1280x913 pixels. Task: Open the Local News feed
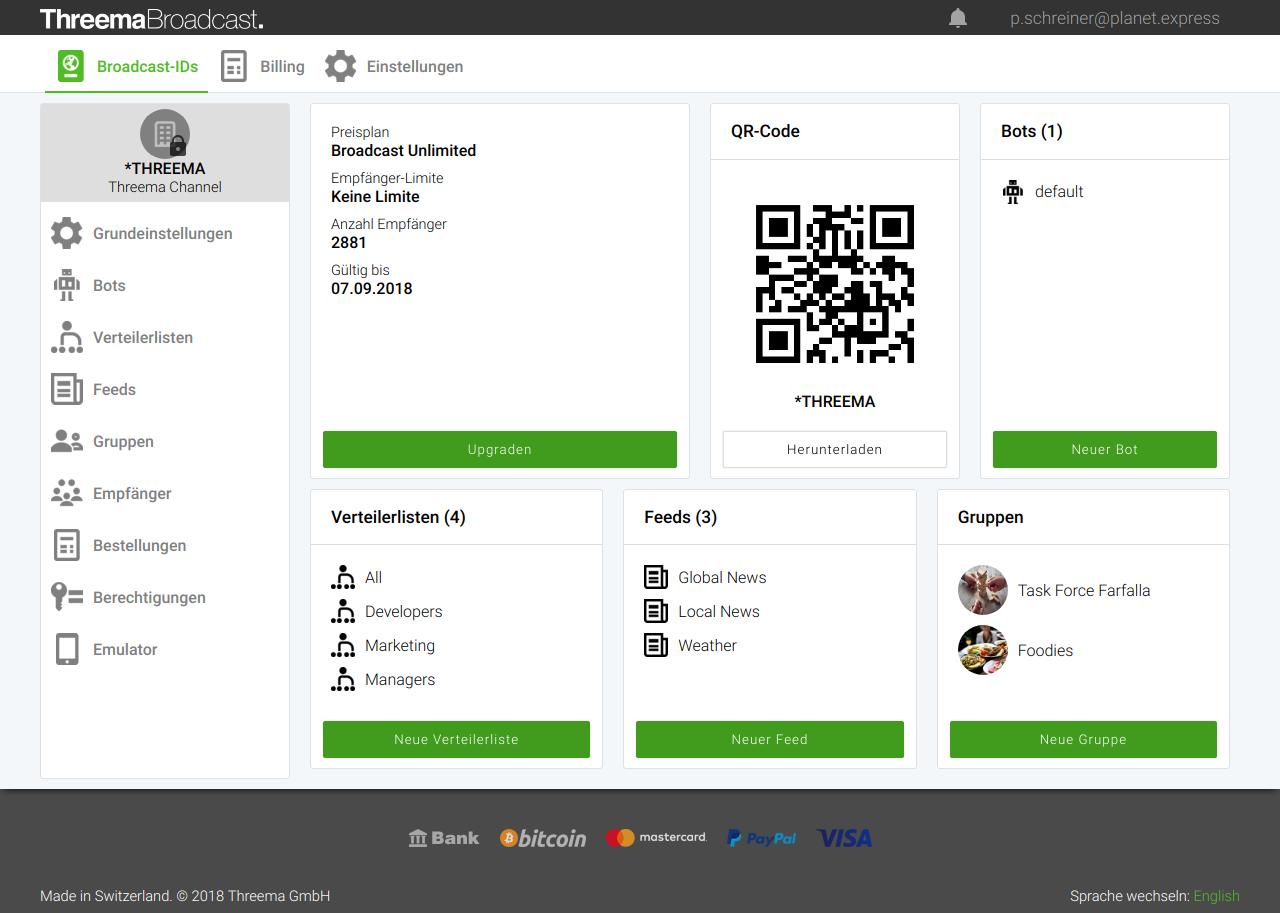(719, 612)
